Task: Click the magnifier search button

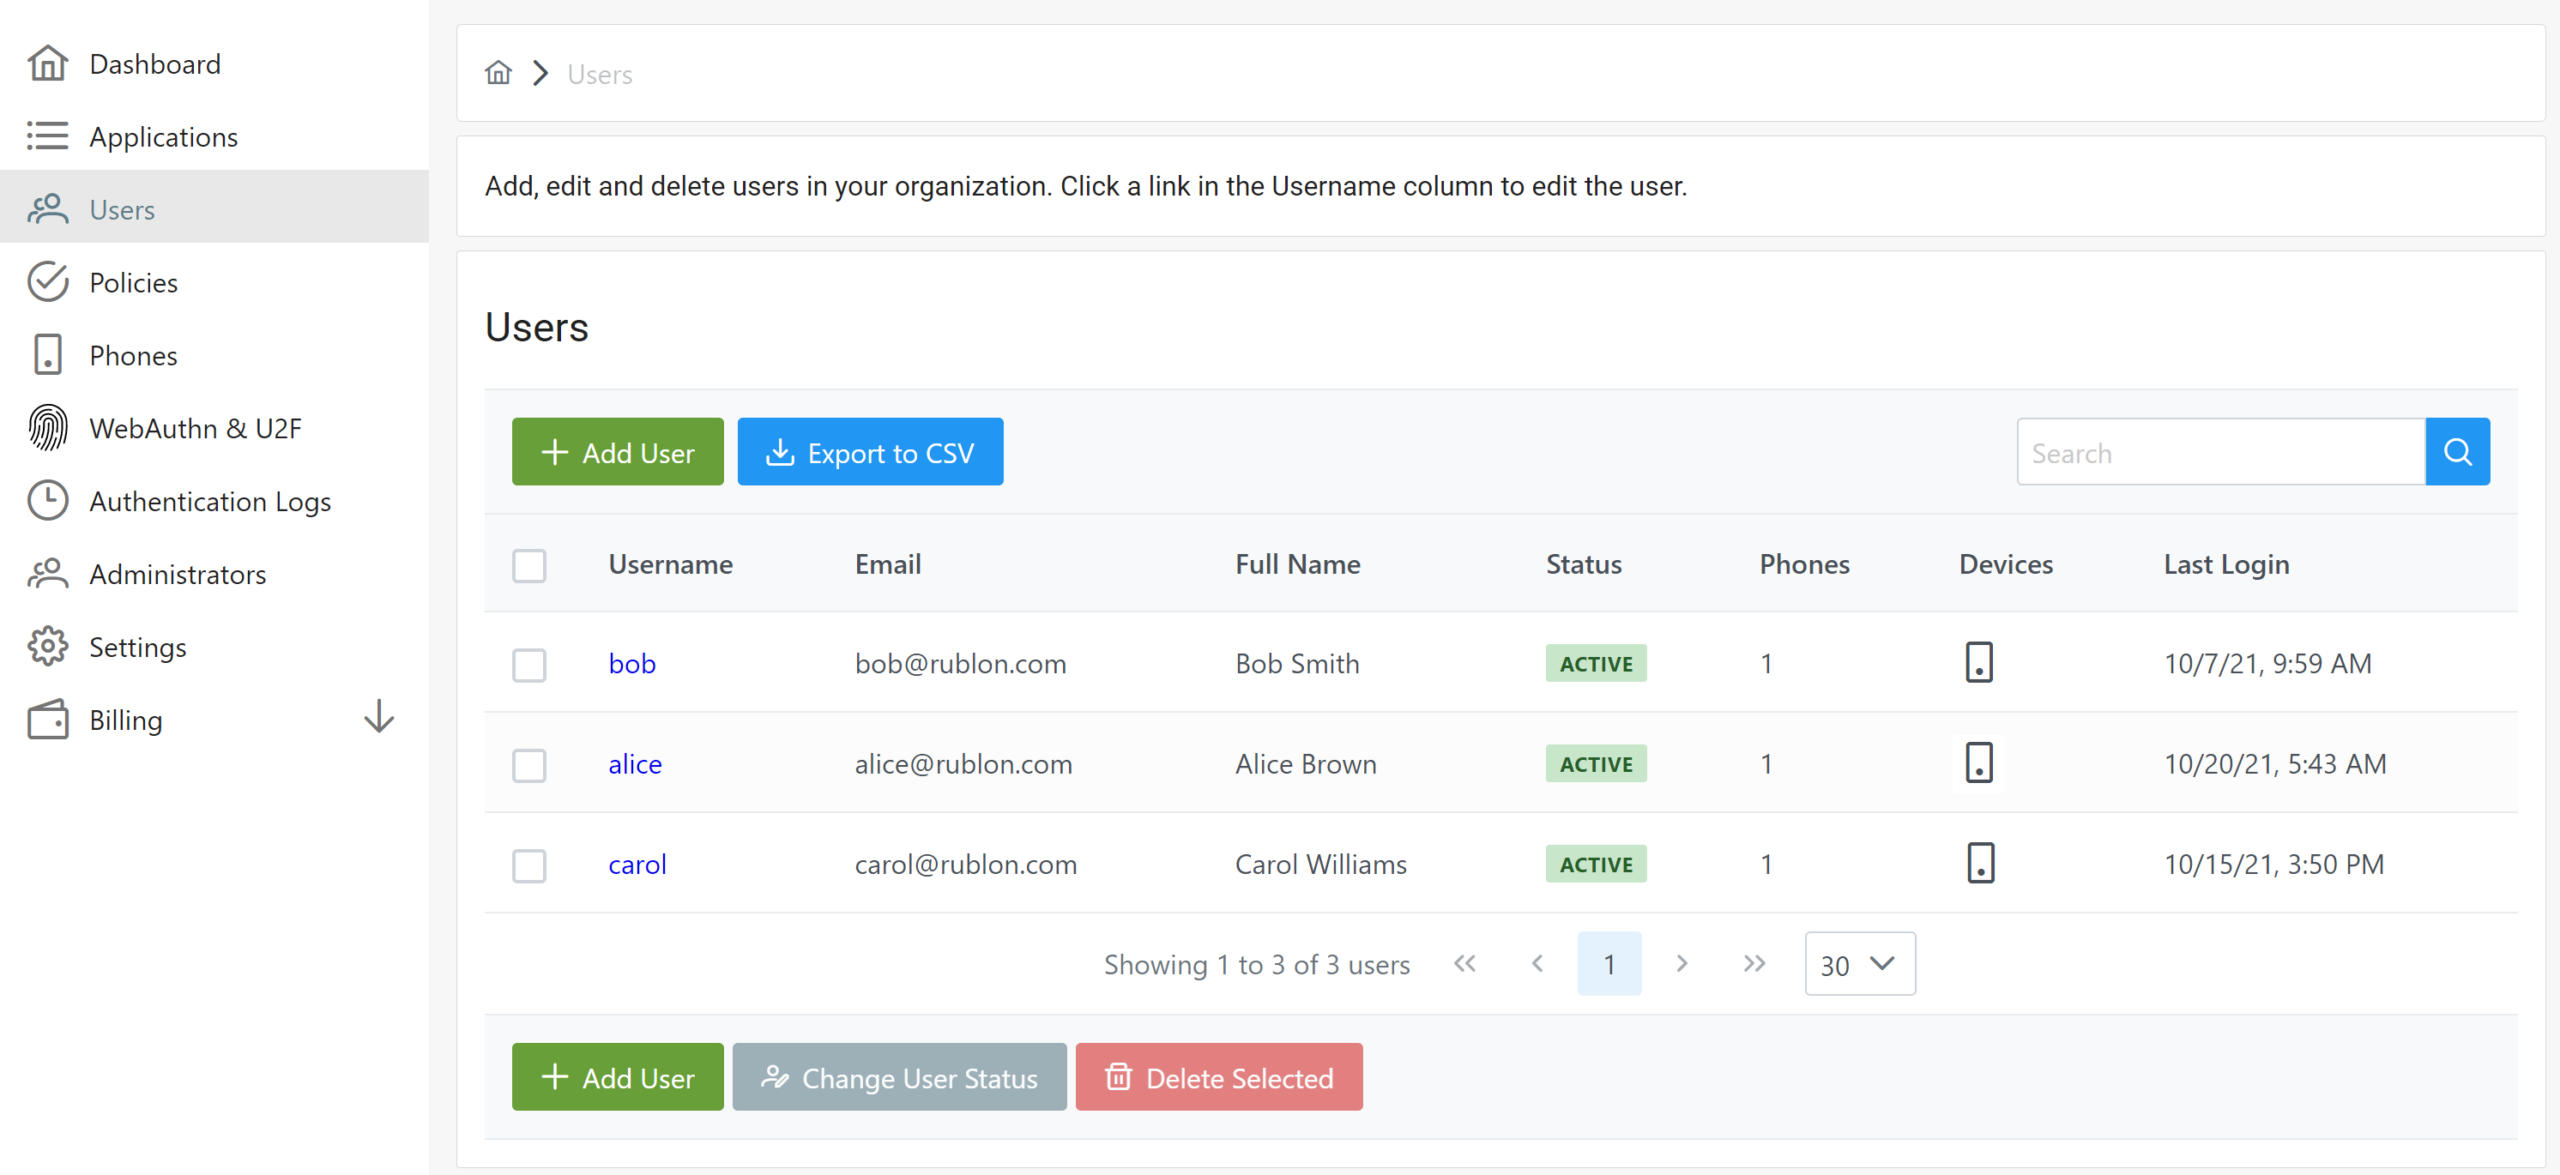Action: 2457,453
